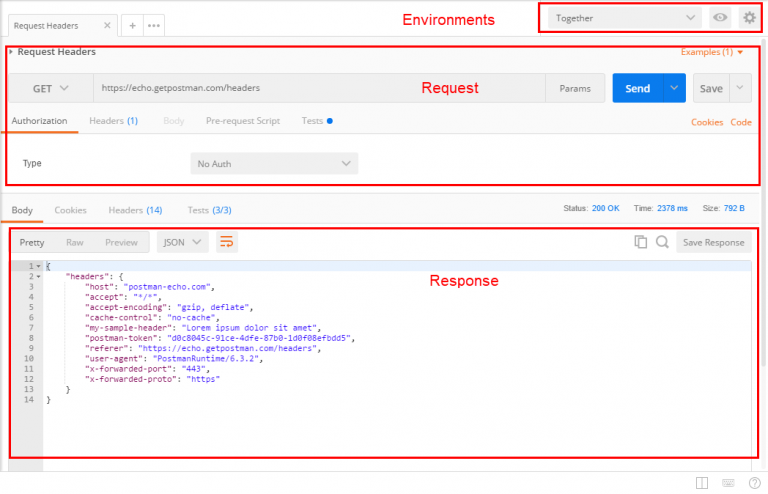Open the Pre-request Script tab
Image resolution: width=768 pixels, height=494 pixels.
coord(243,121)
